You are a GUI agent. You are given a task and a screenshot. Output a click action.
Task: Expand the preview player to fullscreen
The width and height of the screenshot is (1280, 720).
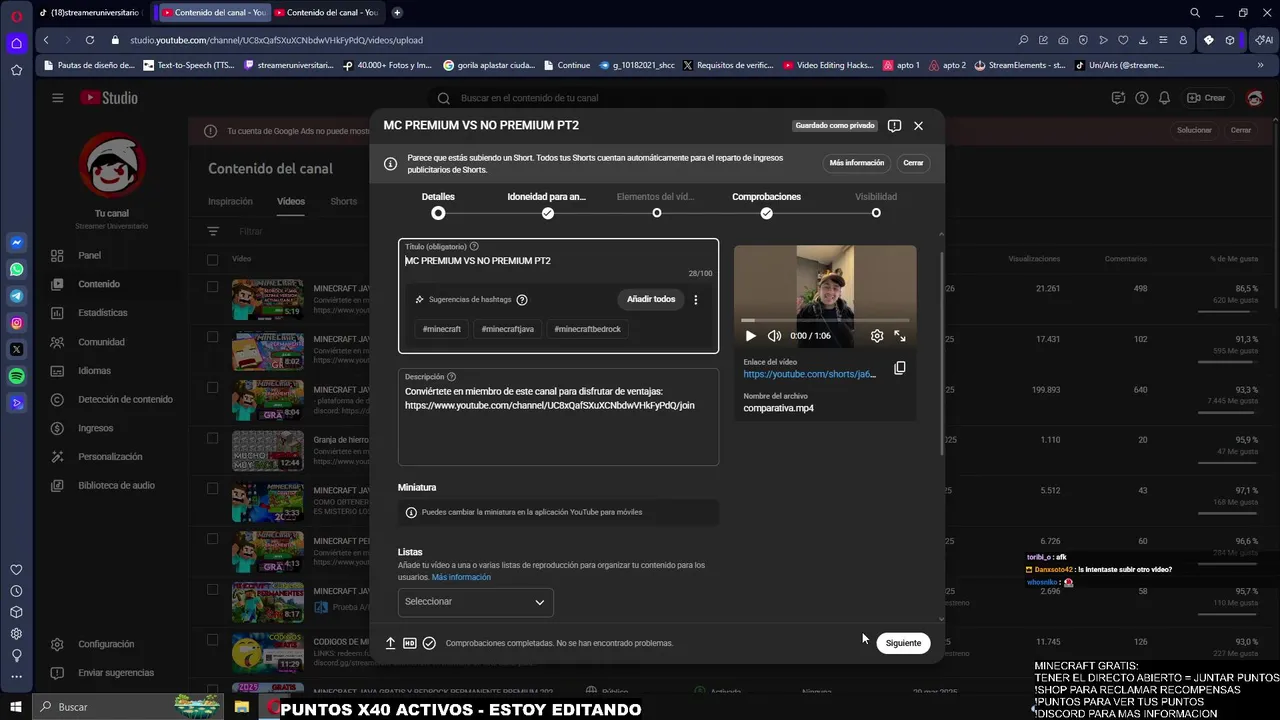tap(900, 336)
